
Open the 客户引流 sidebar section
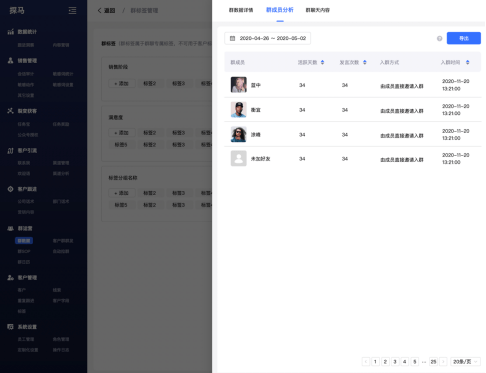click(27, 151)
